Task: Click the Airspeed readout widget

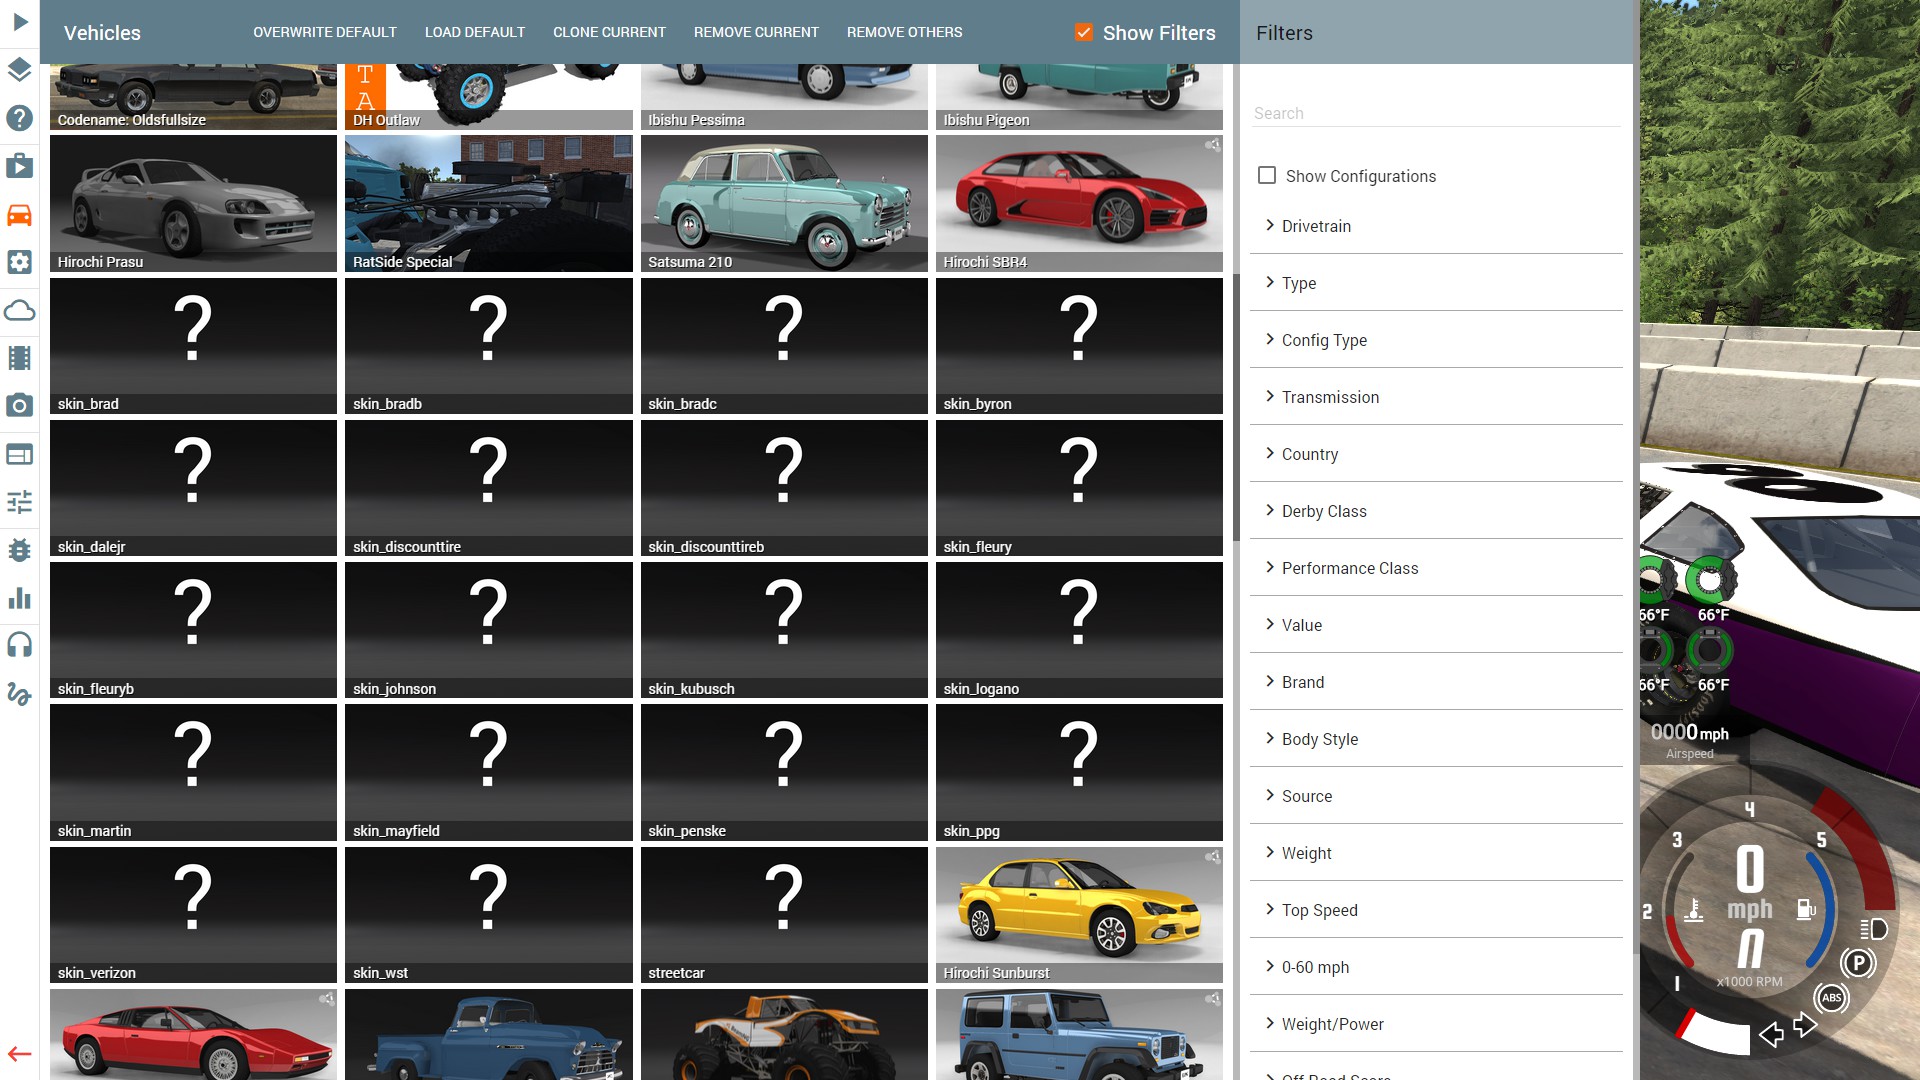Action: click(1689, 740)
